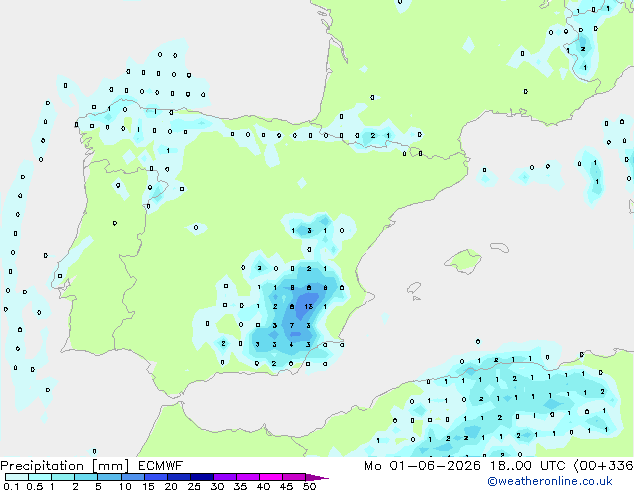Screen dimensions: 634x490
Task: Select the 25–30 mm dark blue legend swatch
Action: point(202,477)
